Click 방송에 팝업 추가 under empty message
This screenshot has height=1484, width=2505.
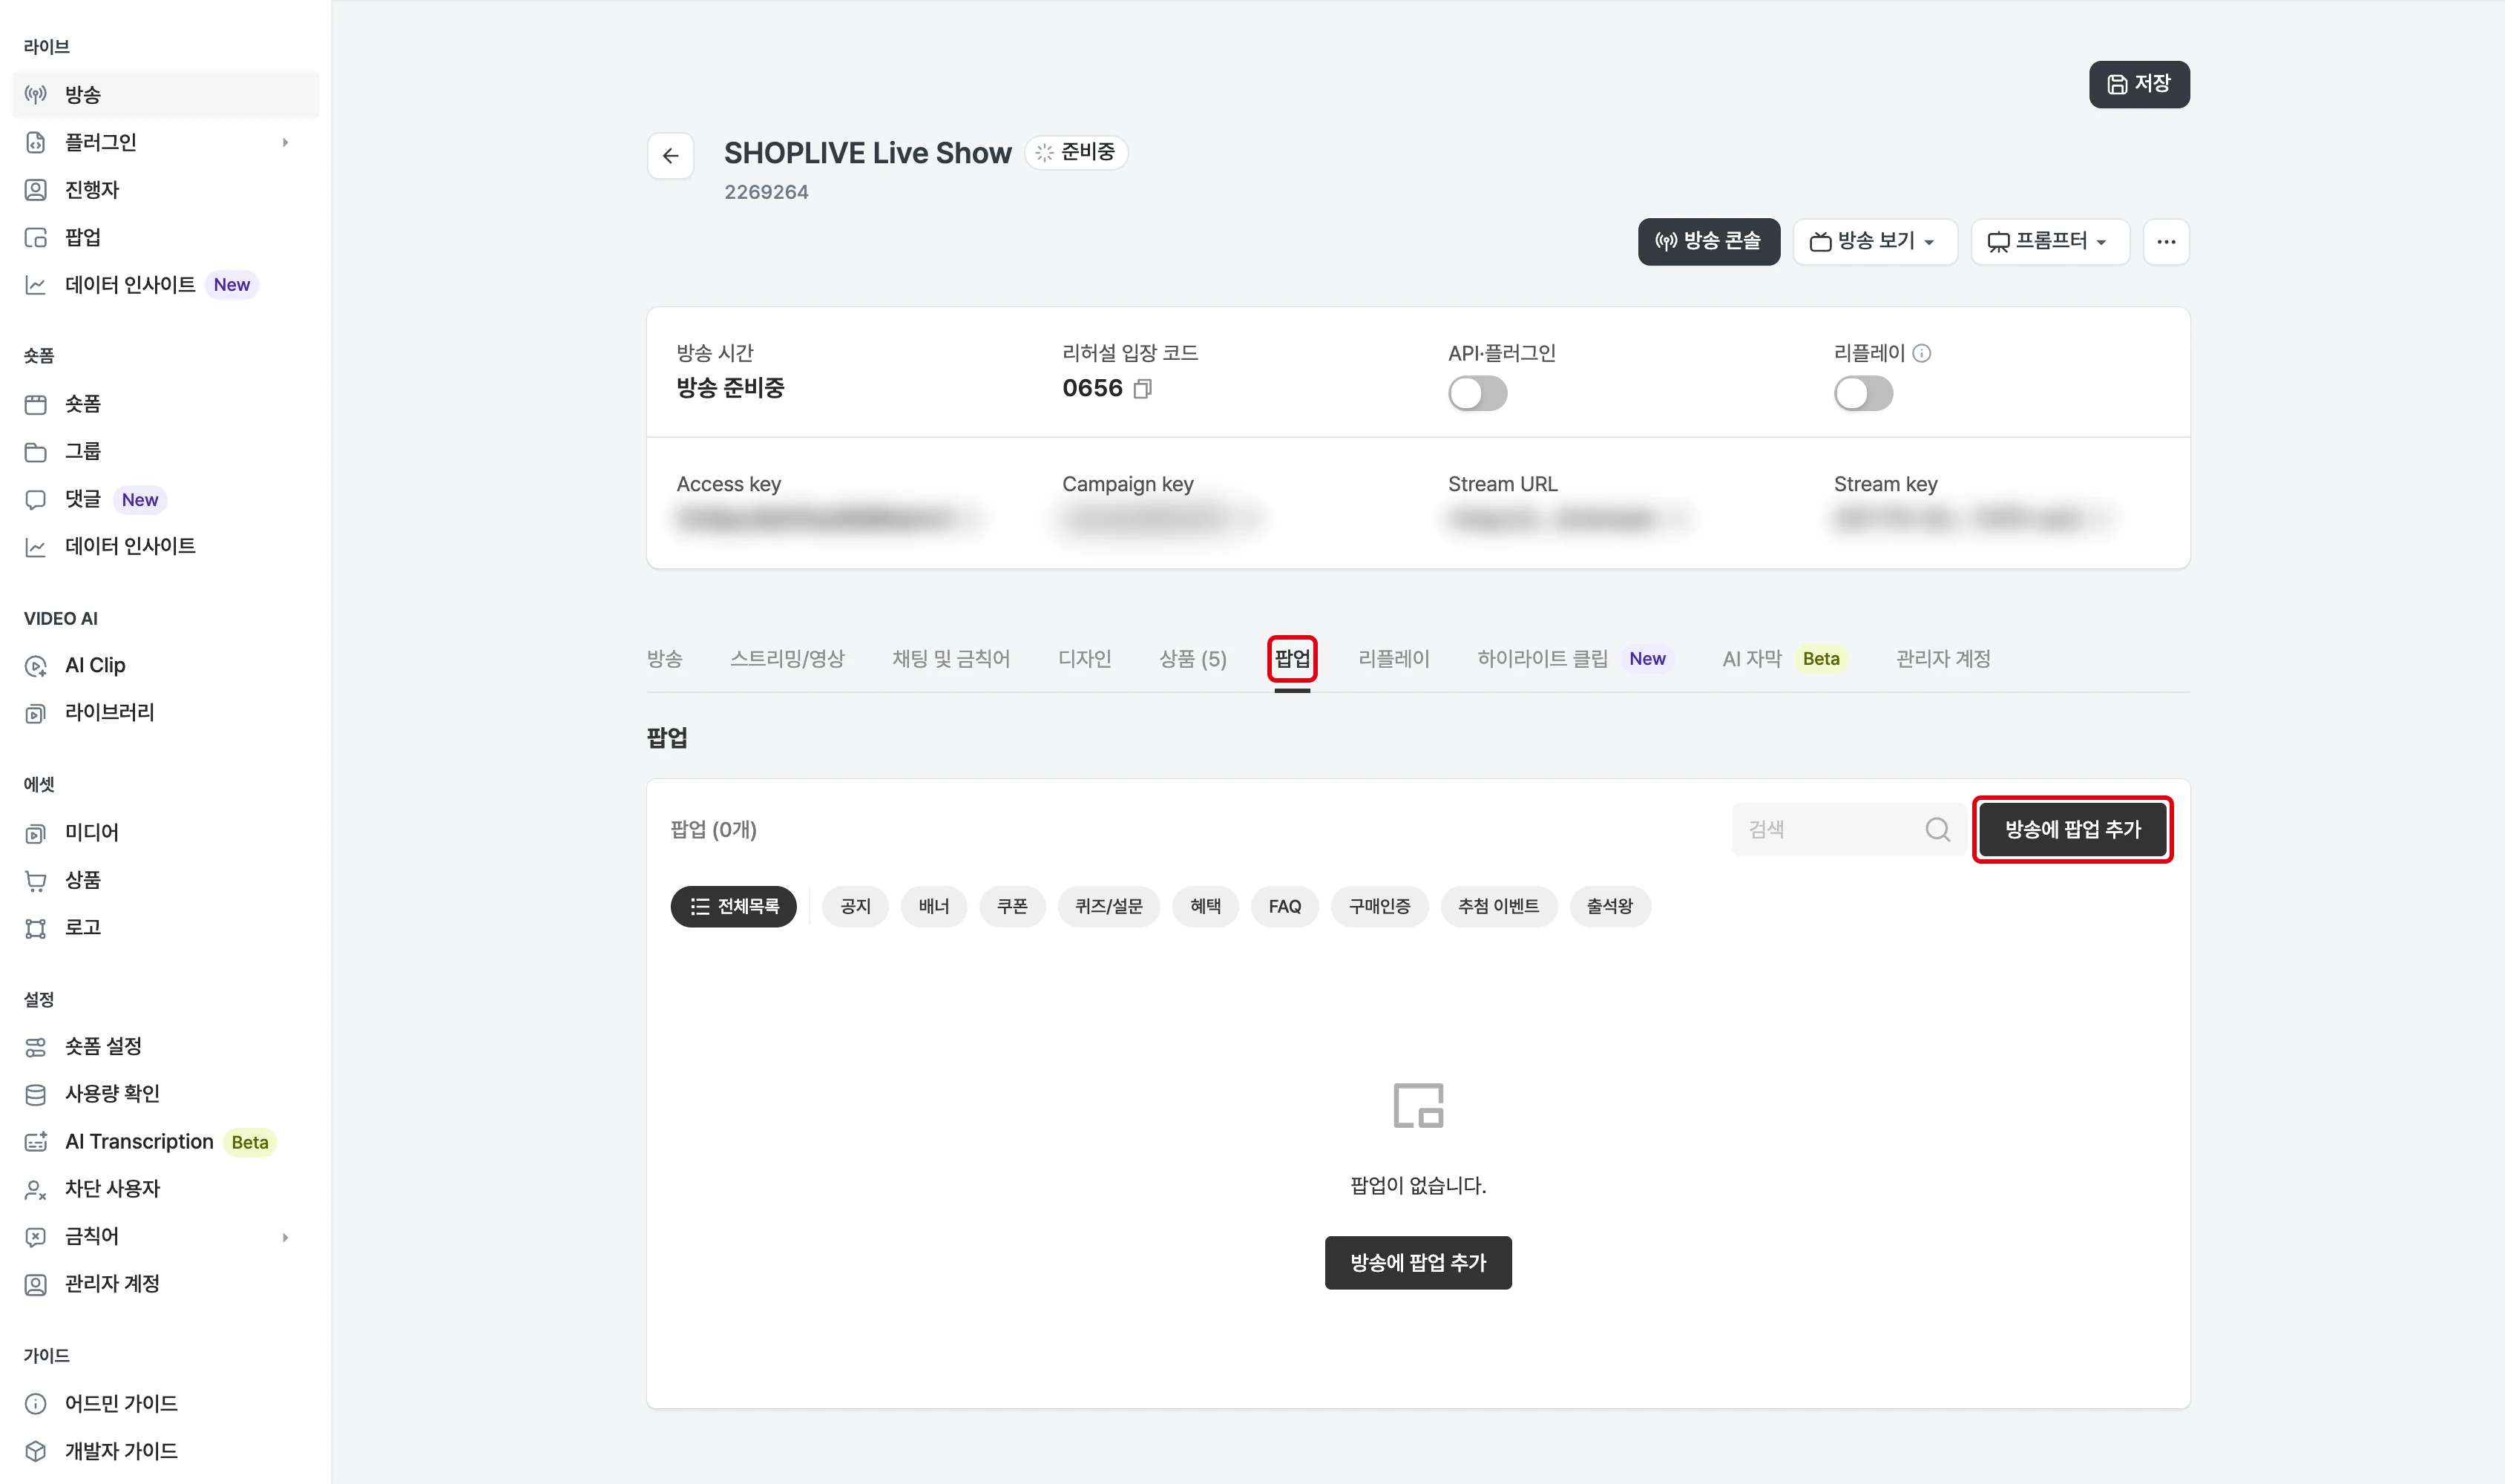pyautogui.click(x=1418, y=1263)
